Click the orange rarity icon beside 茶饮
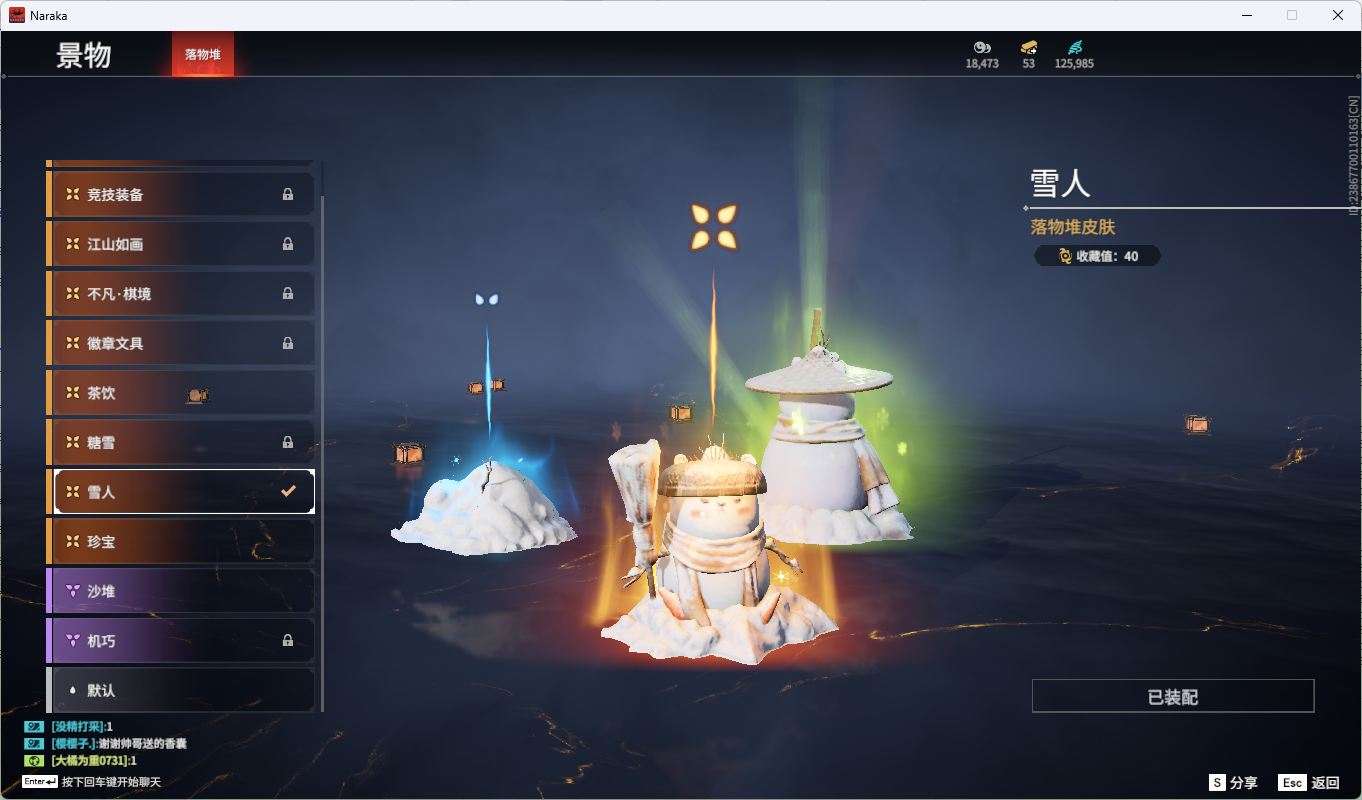Viewport: 1362px width, 800px height. click(x=72, y=393)
